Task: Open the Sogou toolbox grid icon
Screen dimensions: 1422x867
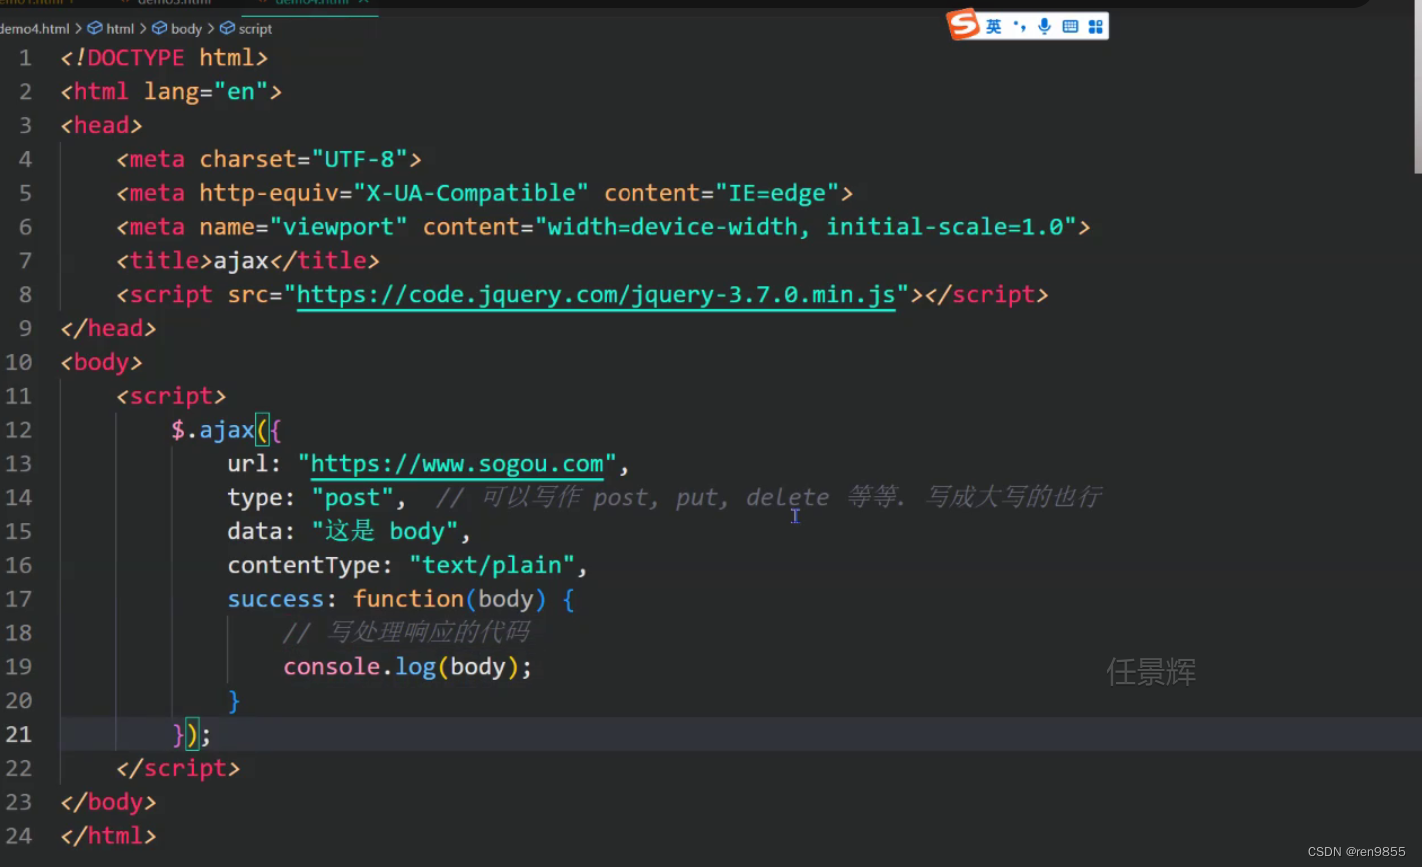Action: point(1095,26)
